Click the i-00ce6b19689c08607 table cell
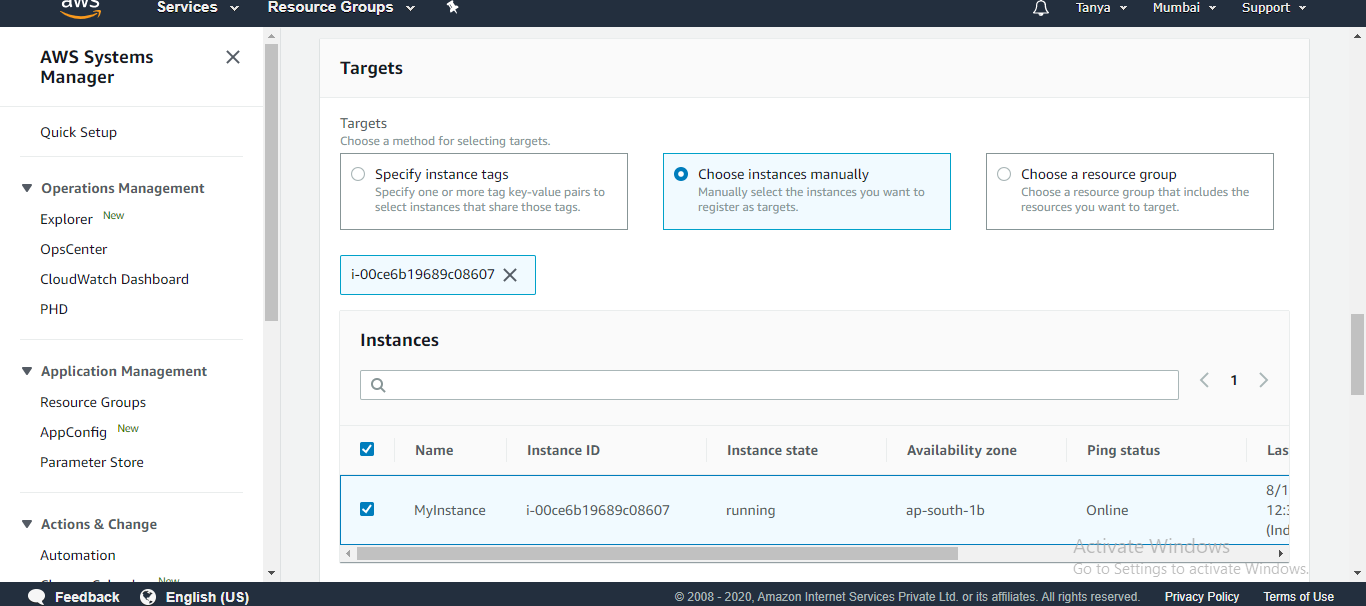 point(598,510)
